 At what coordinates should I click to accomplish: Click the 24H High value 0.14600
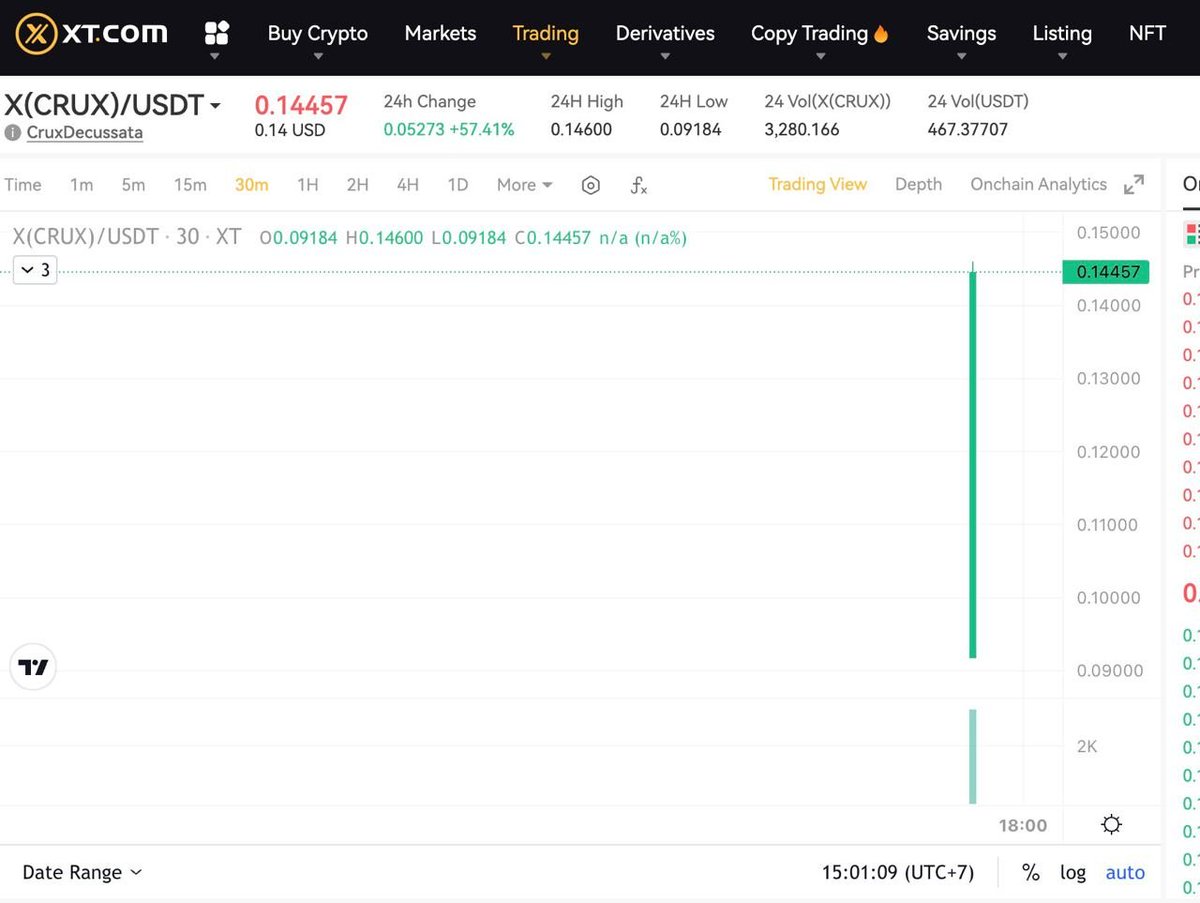coord(581,129)
